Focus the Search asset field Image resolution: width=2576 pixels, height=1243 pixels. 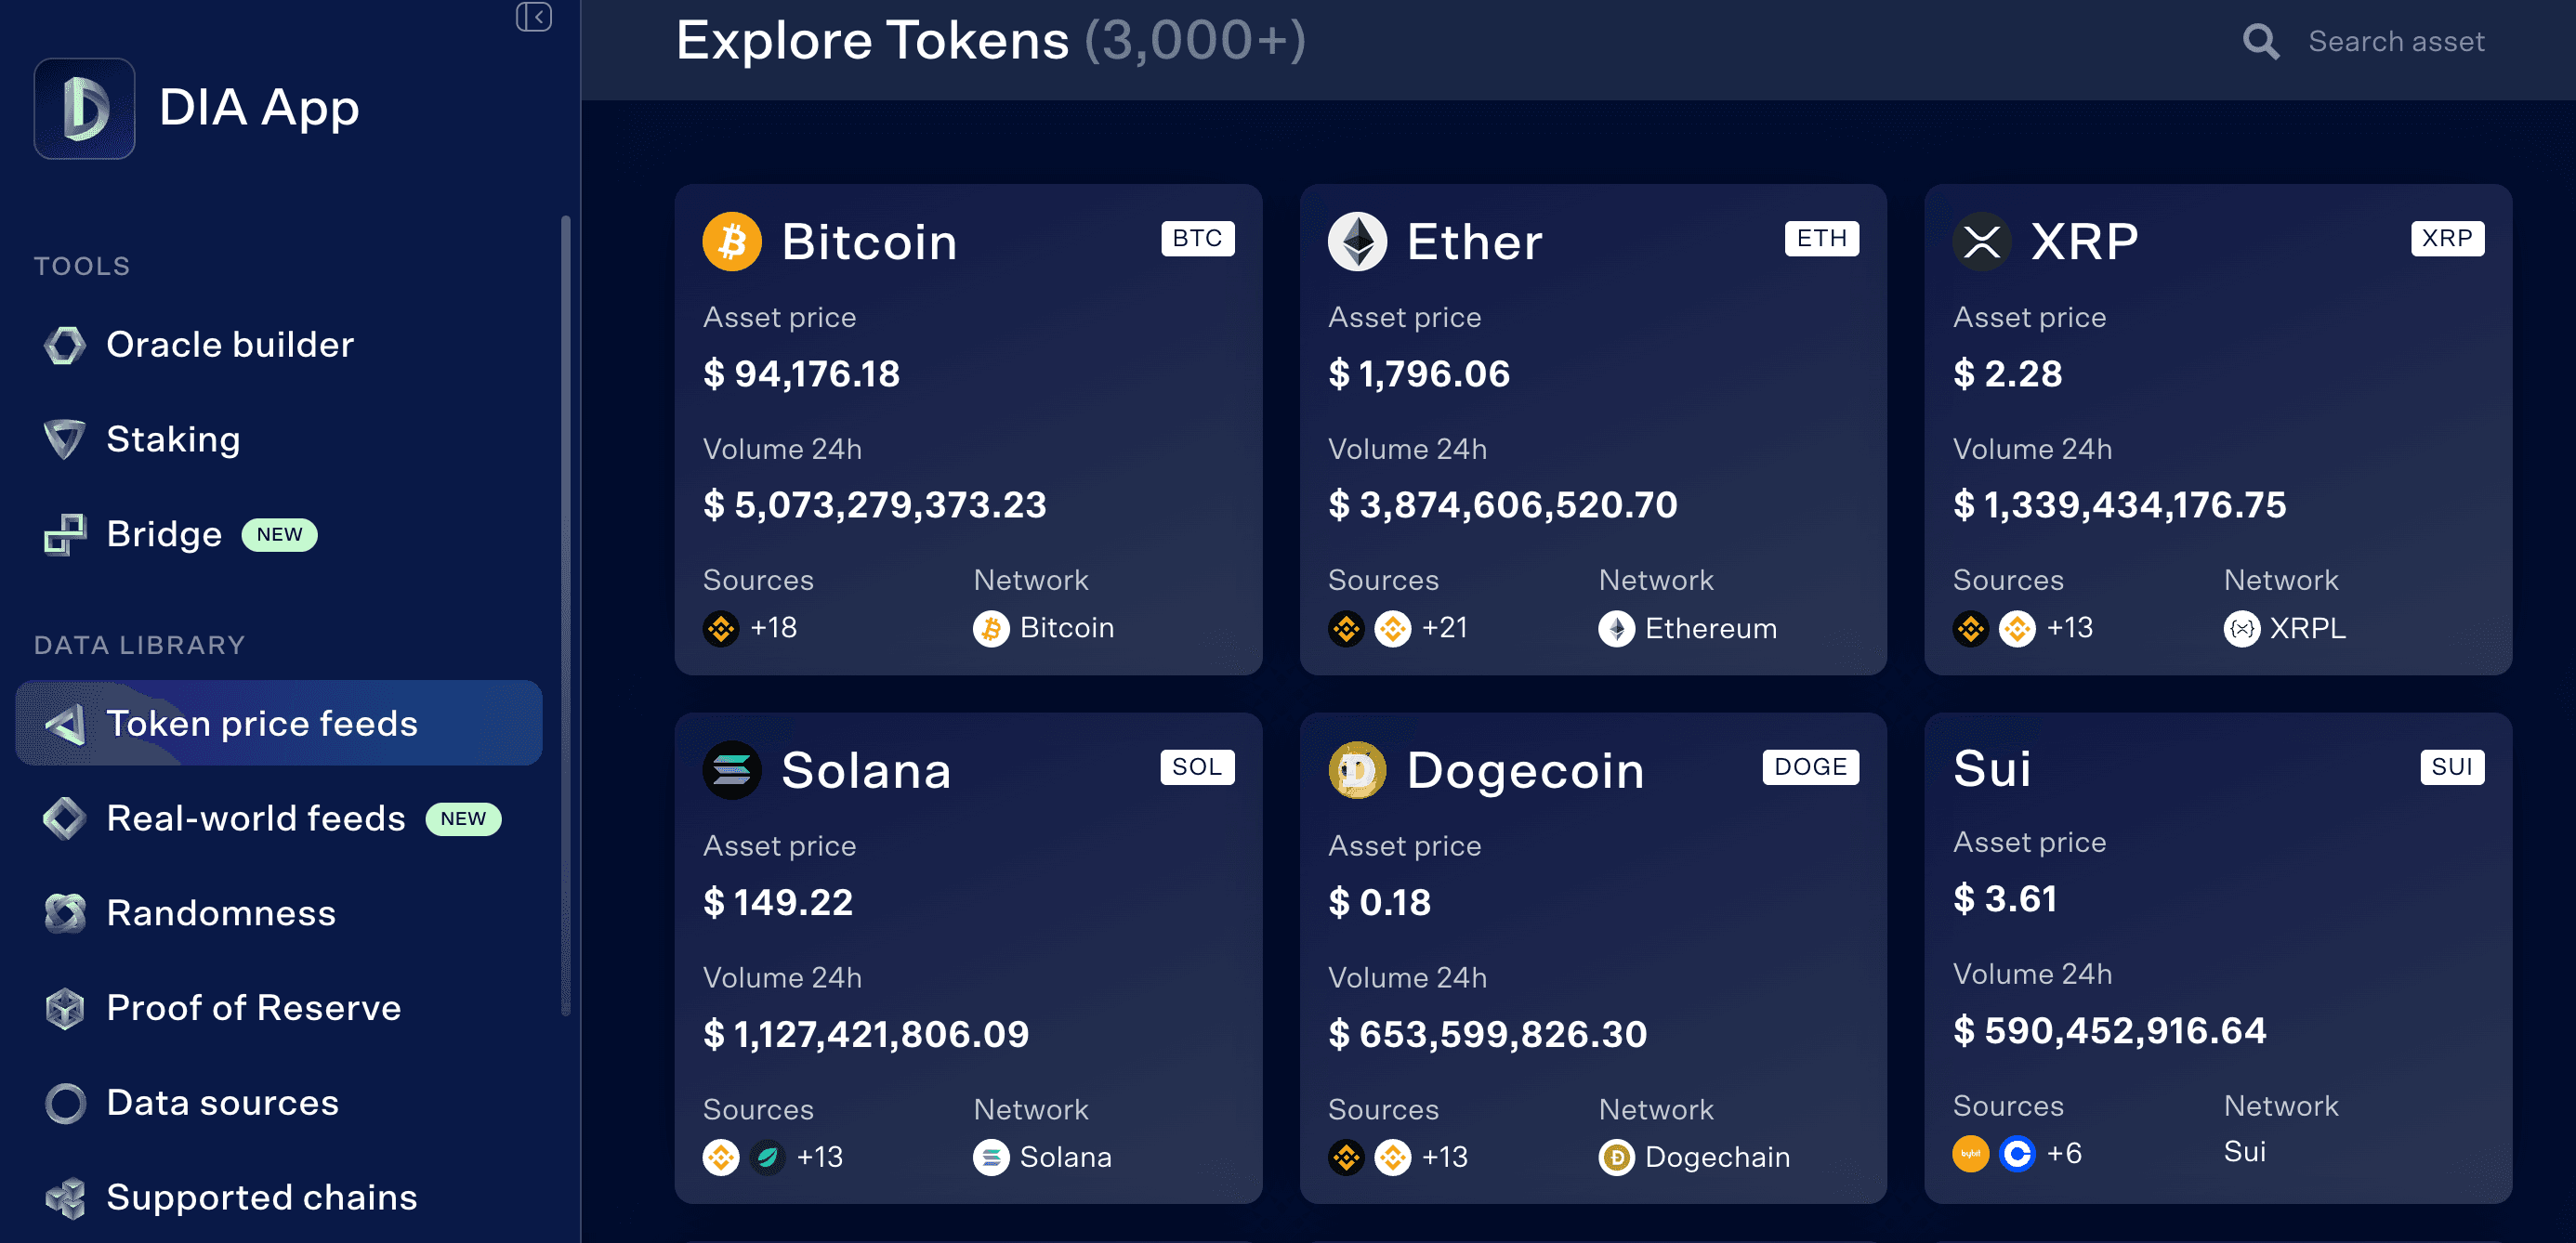pyautogui.click(x=2396, y=42)
